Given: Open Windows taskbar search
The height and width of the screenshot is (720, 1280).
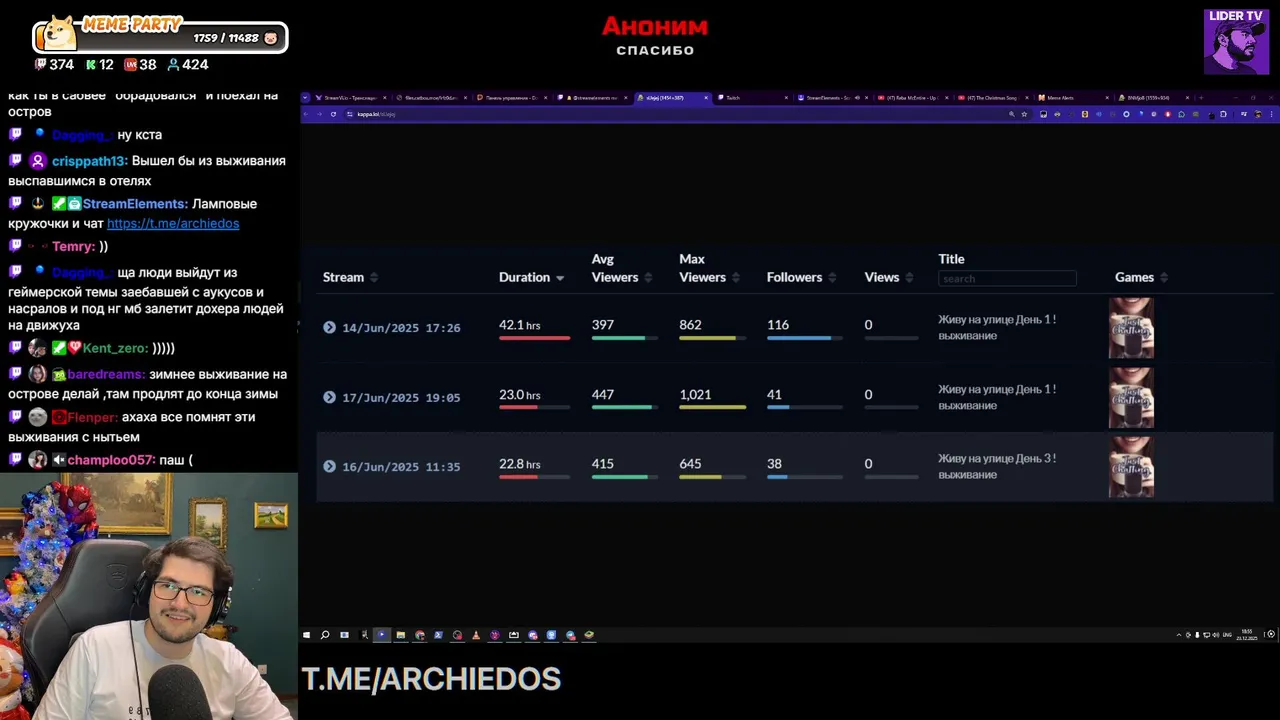Looking at the screenshot, I should tap(325, 635).
